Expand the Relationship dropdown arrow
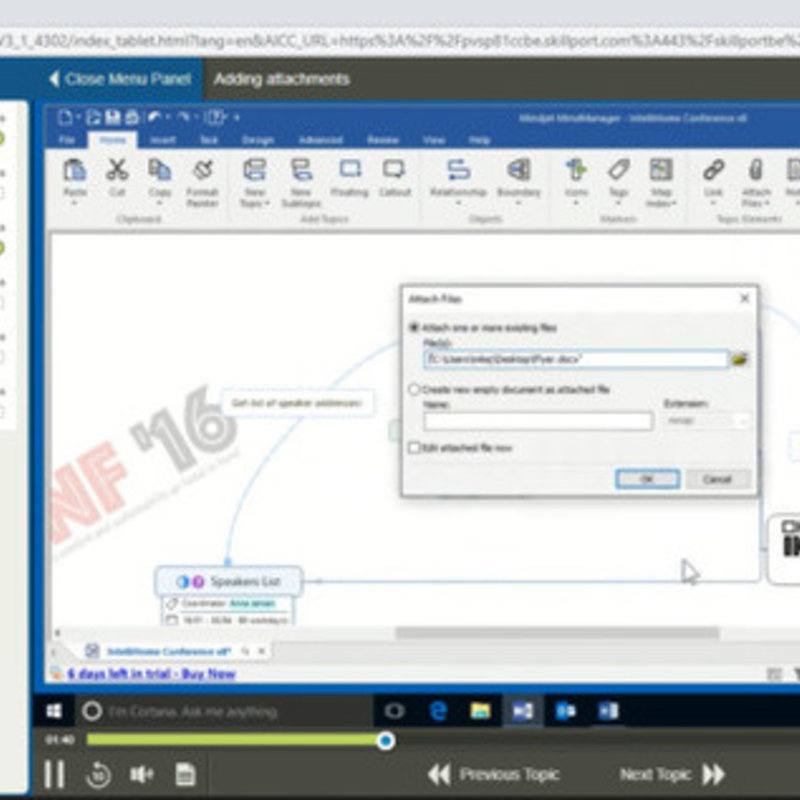 [458, 203]
